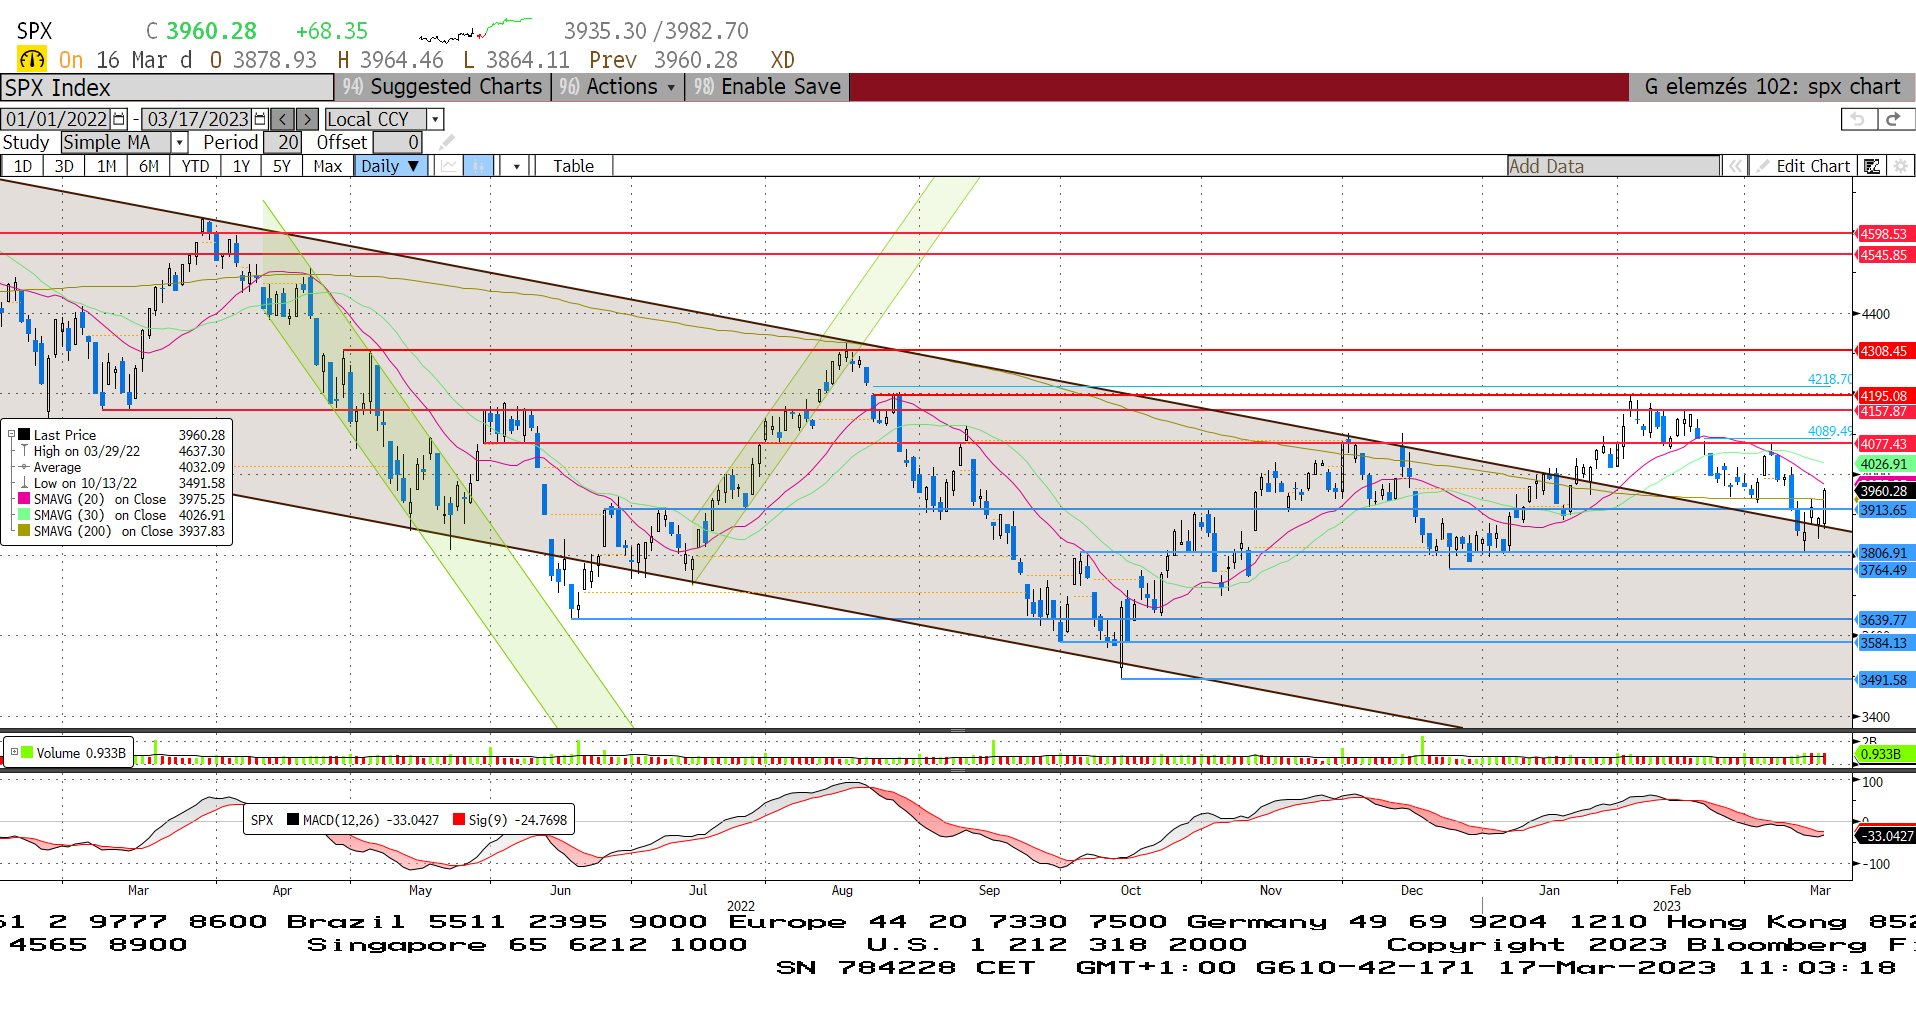Click the 3960.28 last price axis label
Viewport: 1916px width, 1023px height.
[1884, 491]
